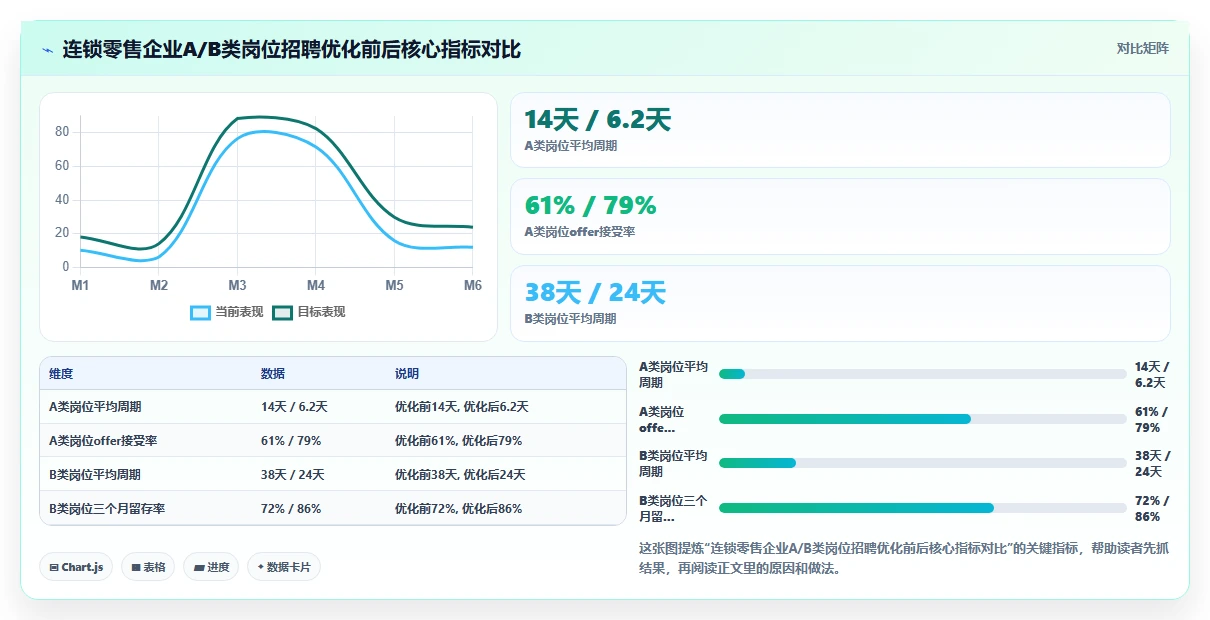The image size is (1210, 620).
Task: Click the A类岗位平均周期 progress bar
Action: tap(922, 374)
